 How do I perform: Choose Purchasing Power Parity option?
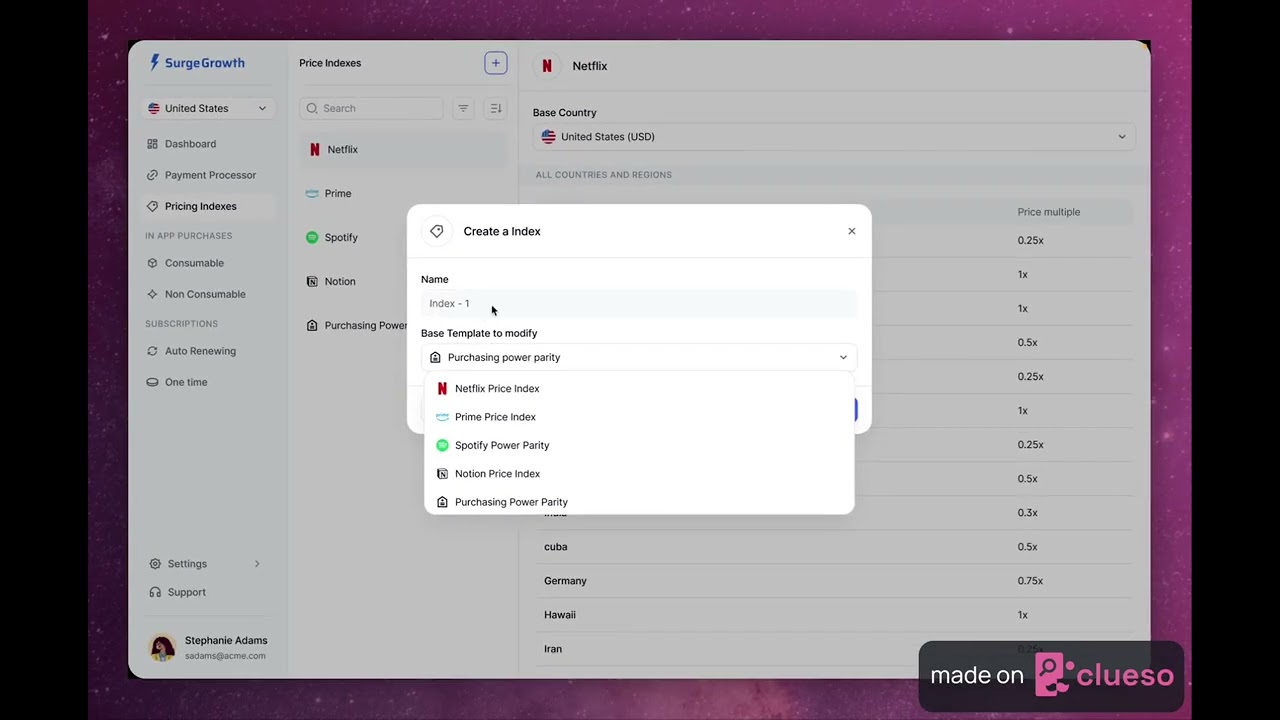pos(639,502)
